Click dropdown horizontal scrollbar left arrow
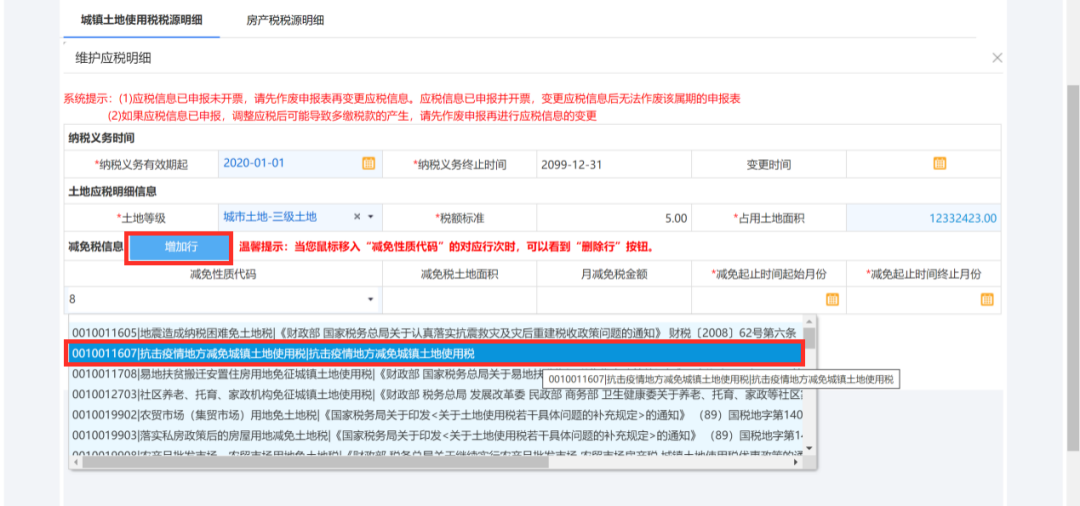1080x506 pixels. click(75, 463)
